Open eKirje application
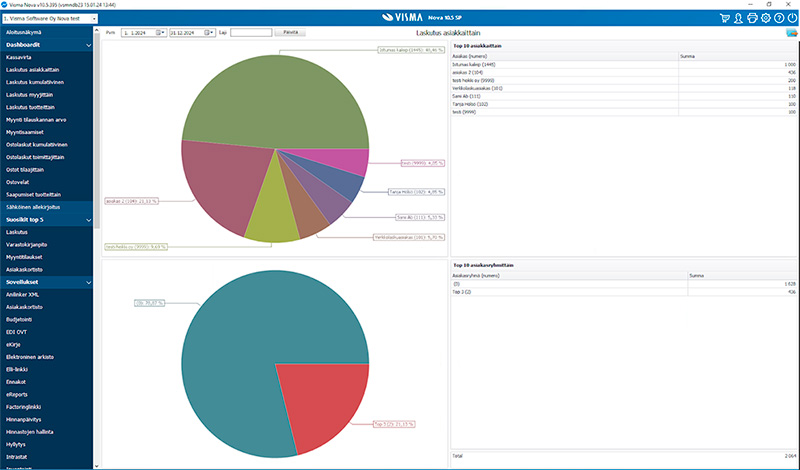Image resolution: width=800 pixels, height=470 pixels. tap(13, 344)
